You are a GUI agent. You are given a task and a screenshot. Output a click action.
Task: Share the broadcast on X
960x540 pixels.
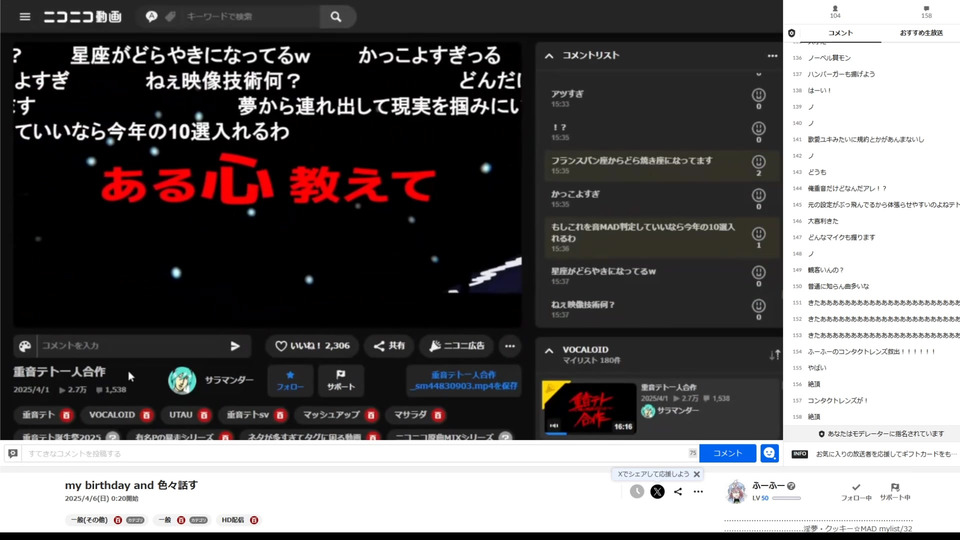click(x=658, y=492)
